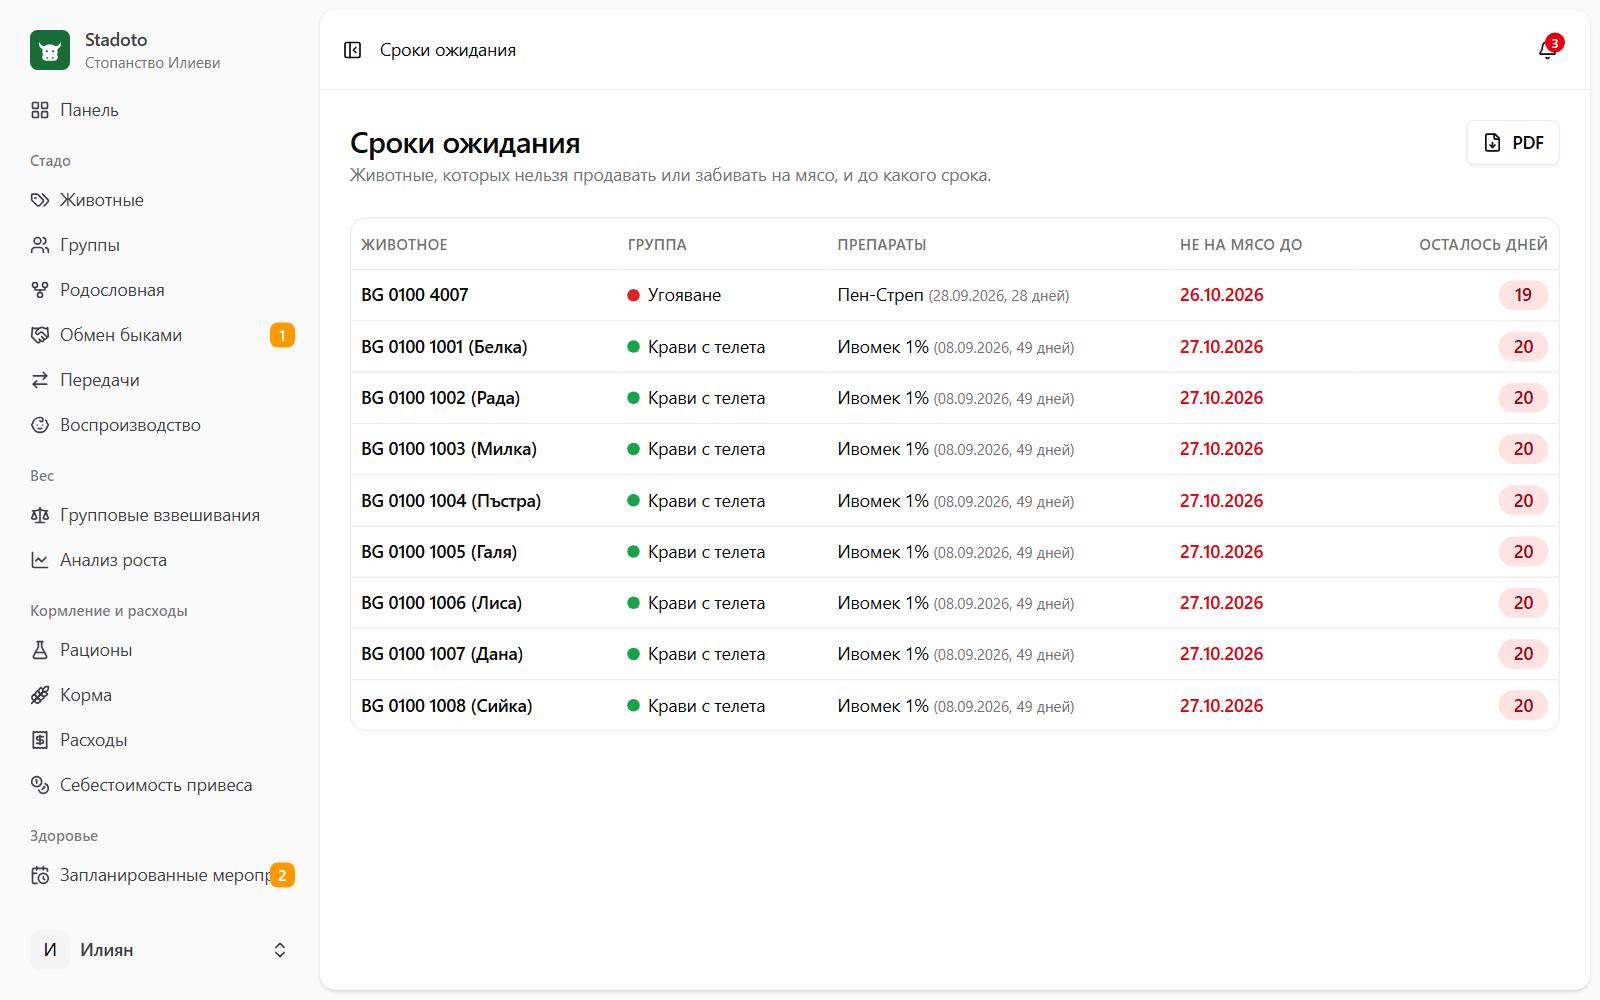Open Рационы flask icon
The width and height of the screenshot is (1600, 1000).
40,650
